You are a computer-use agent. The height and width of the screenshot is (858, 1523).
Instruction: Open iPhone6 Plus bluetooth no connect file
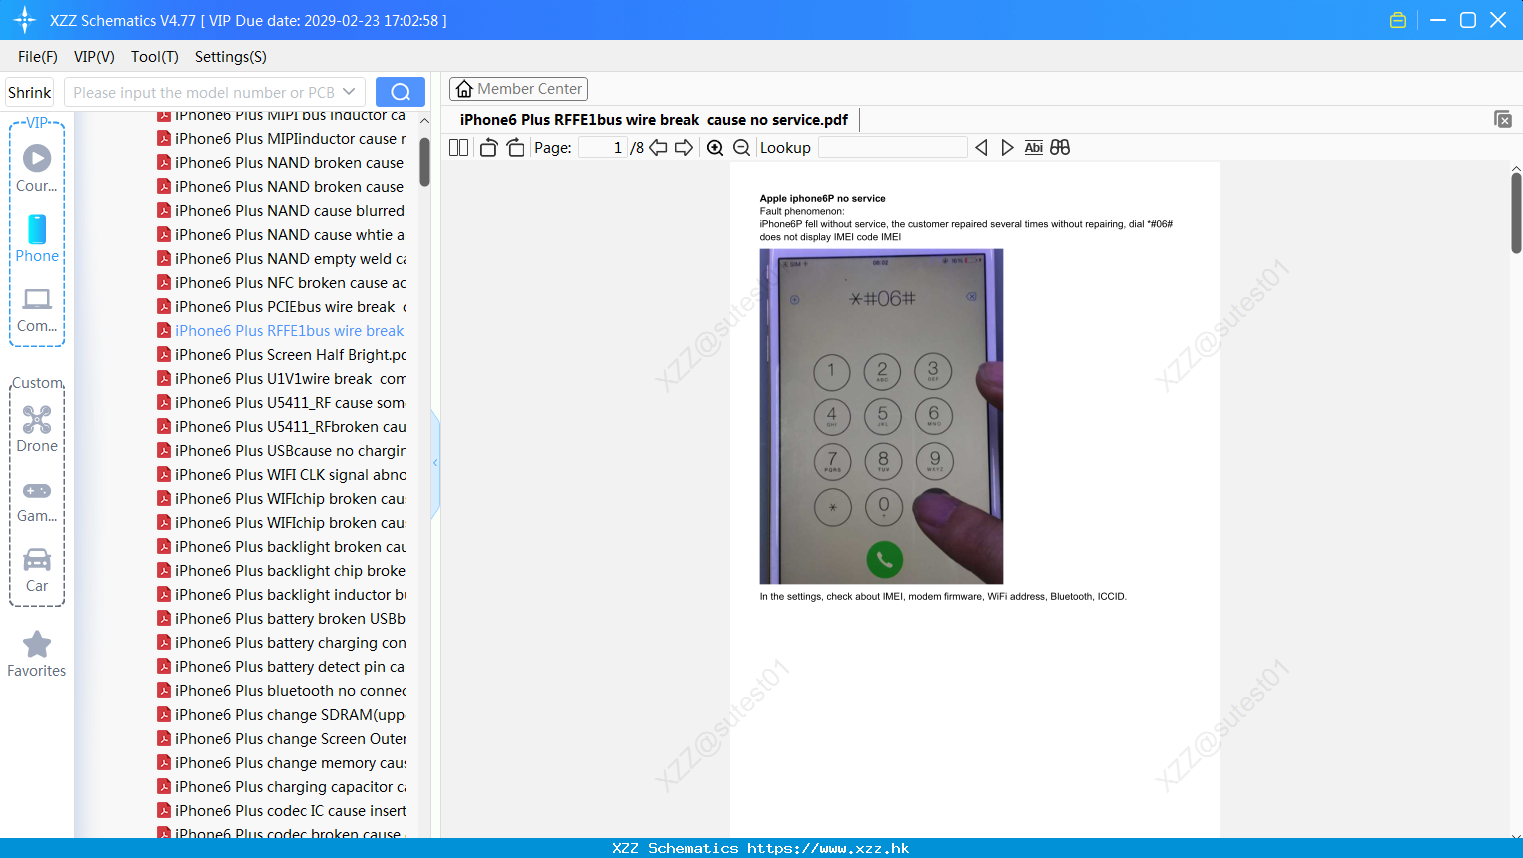pos(281,691)
